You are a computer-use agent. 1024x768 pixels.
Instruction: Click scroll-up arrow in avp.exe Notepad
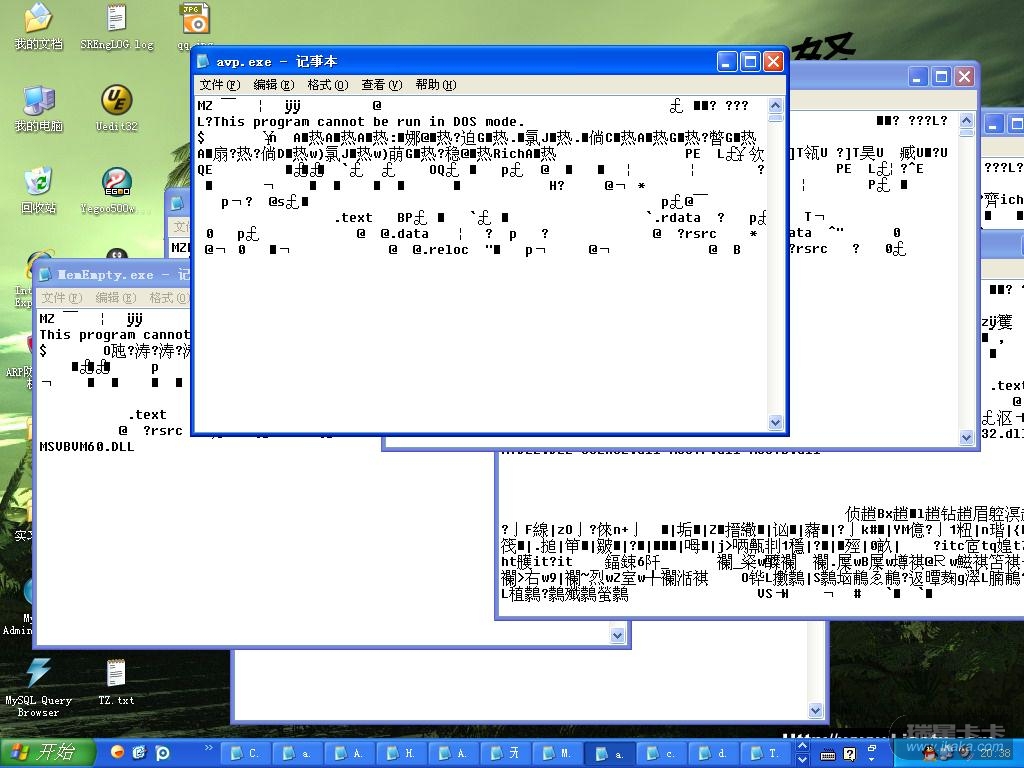point(775,105)
